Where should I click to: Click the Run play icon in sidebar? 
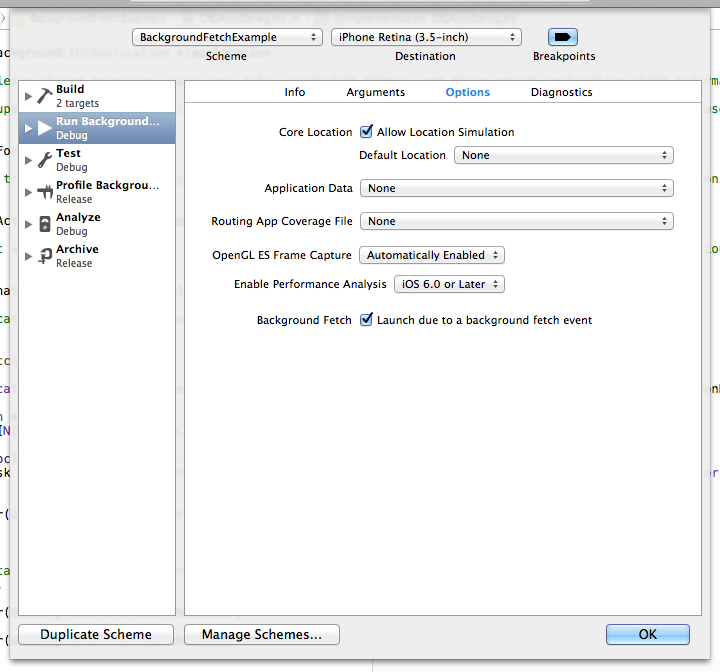coord(44,128)
